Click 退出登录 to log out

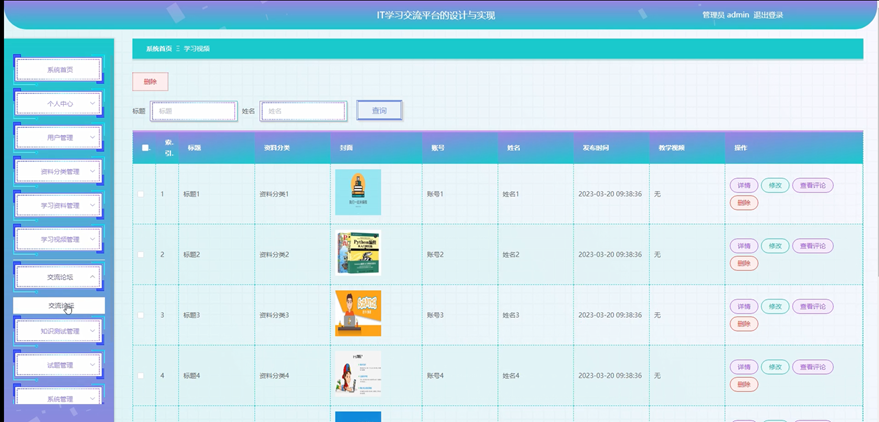(x=768, y=15)
